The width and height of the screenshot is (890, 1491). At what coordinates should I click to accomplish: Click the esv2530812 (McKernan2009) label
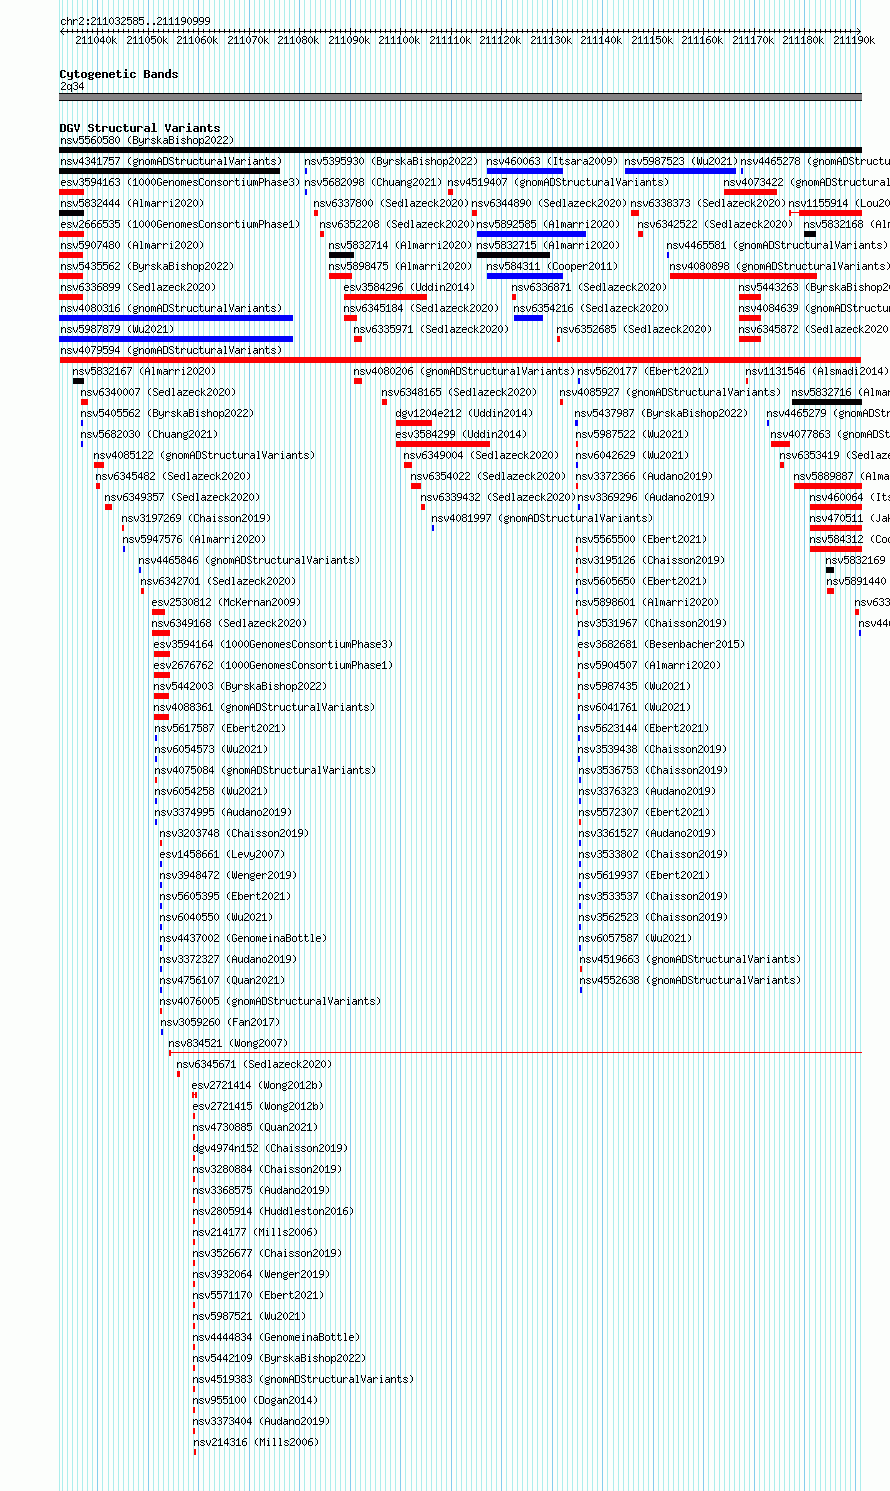226,603
